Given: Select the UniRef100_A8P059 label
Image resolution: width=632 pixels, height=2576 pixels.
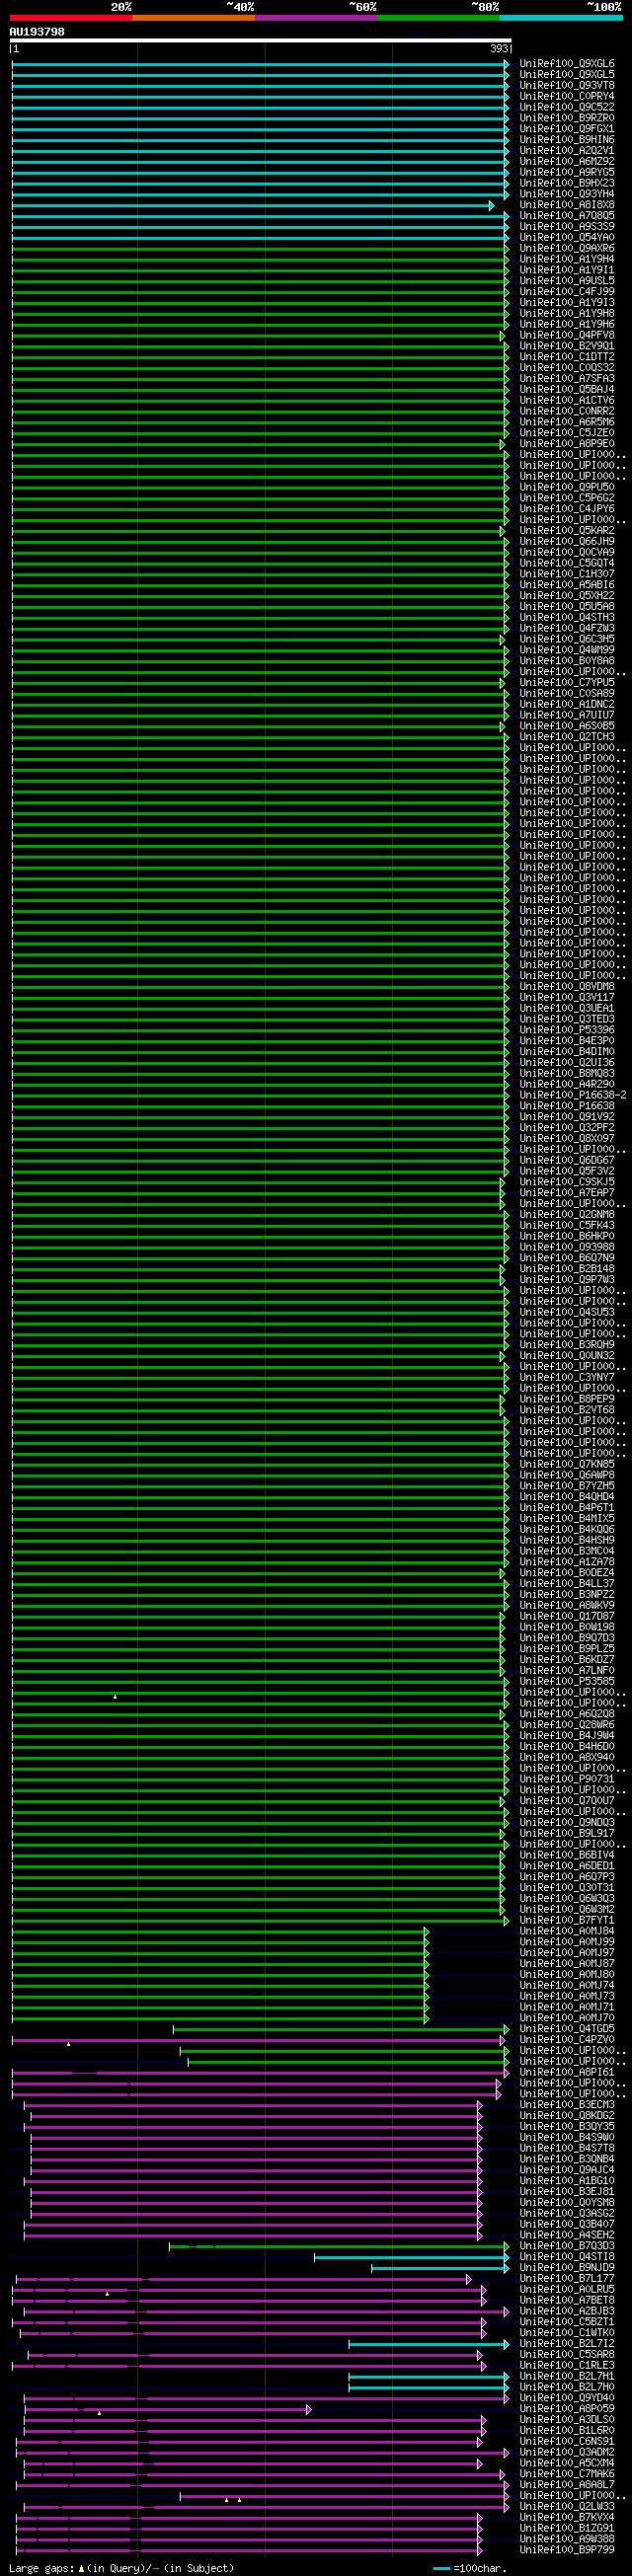Looking at the screenshot, I should [567, 2409].
